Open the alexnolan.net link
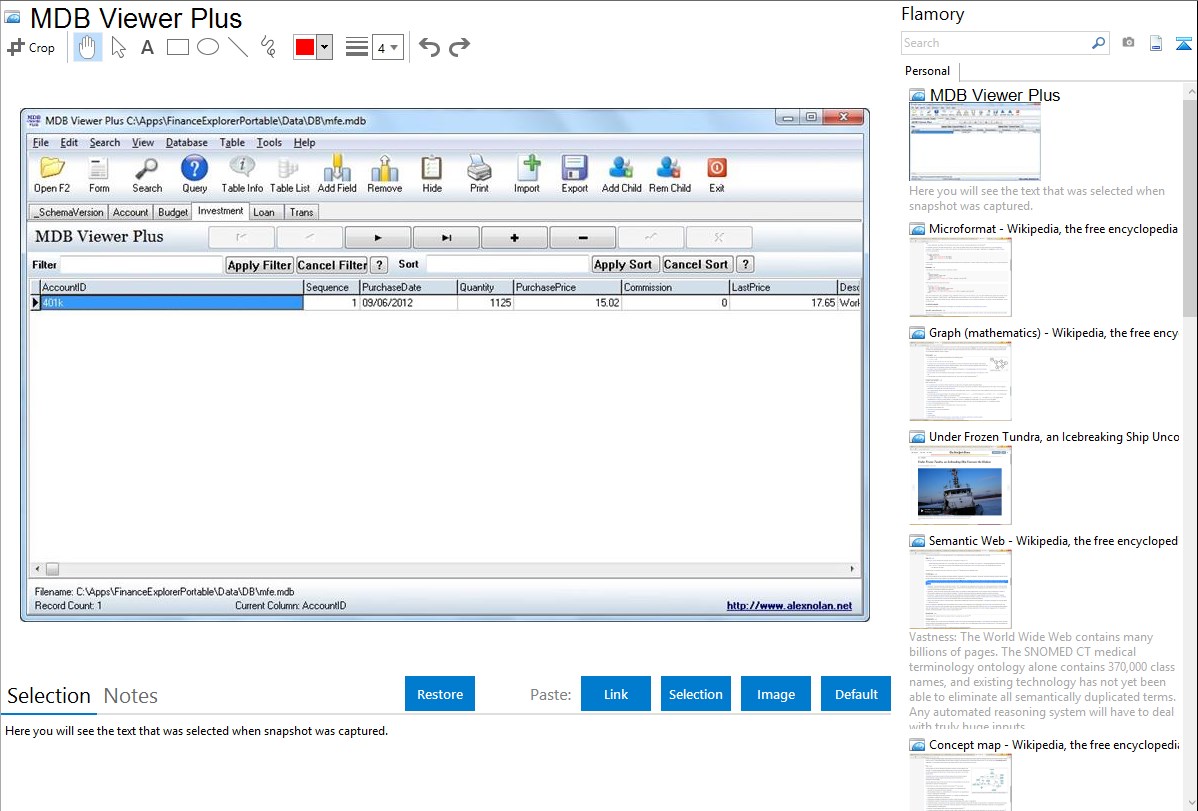 789,605
